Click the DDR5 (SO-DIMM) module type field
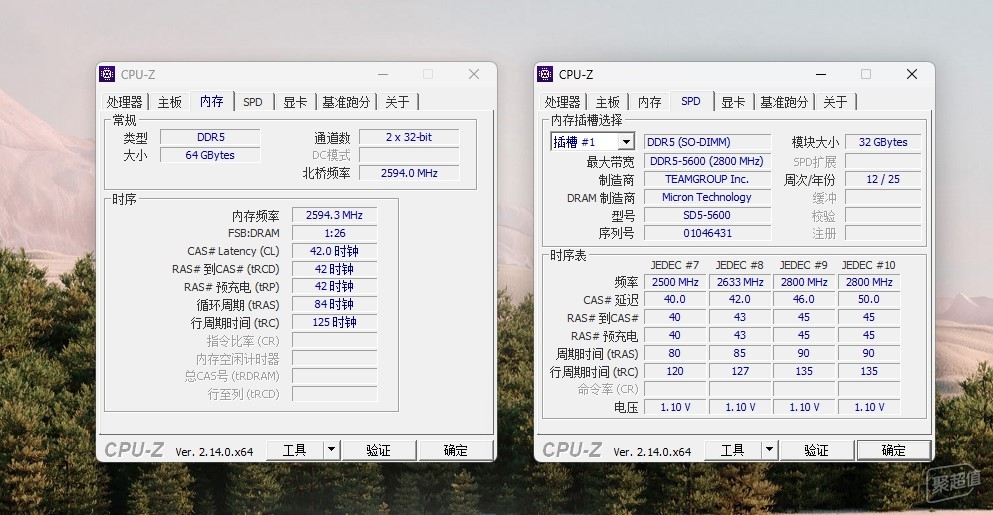The image size is (993, 515). pos(707,143)
